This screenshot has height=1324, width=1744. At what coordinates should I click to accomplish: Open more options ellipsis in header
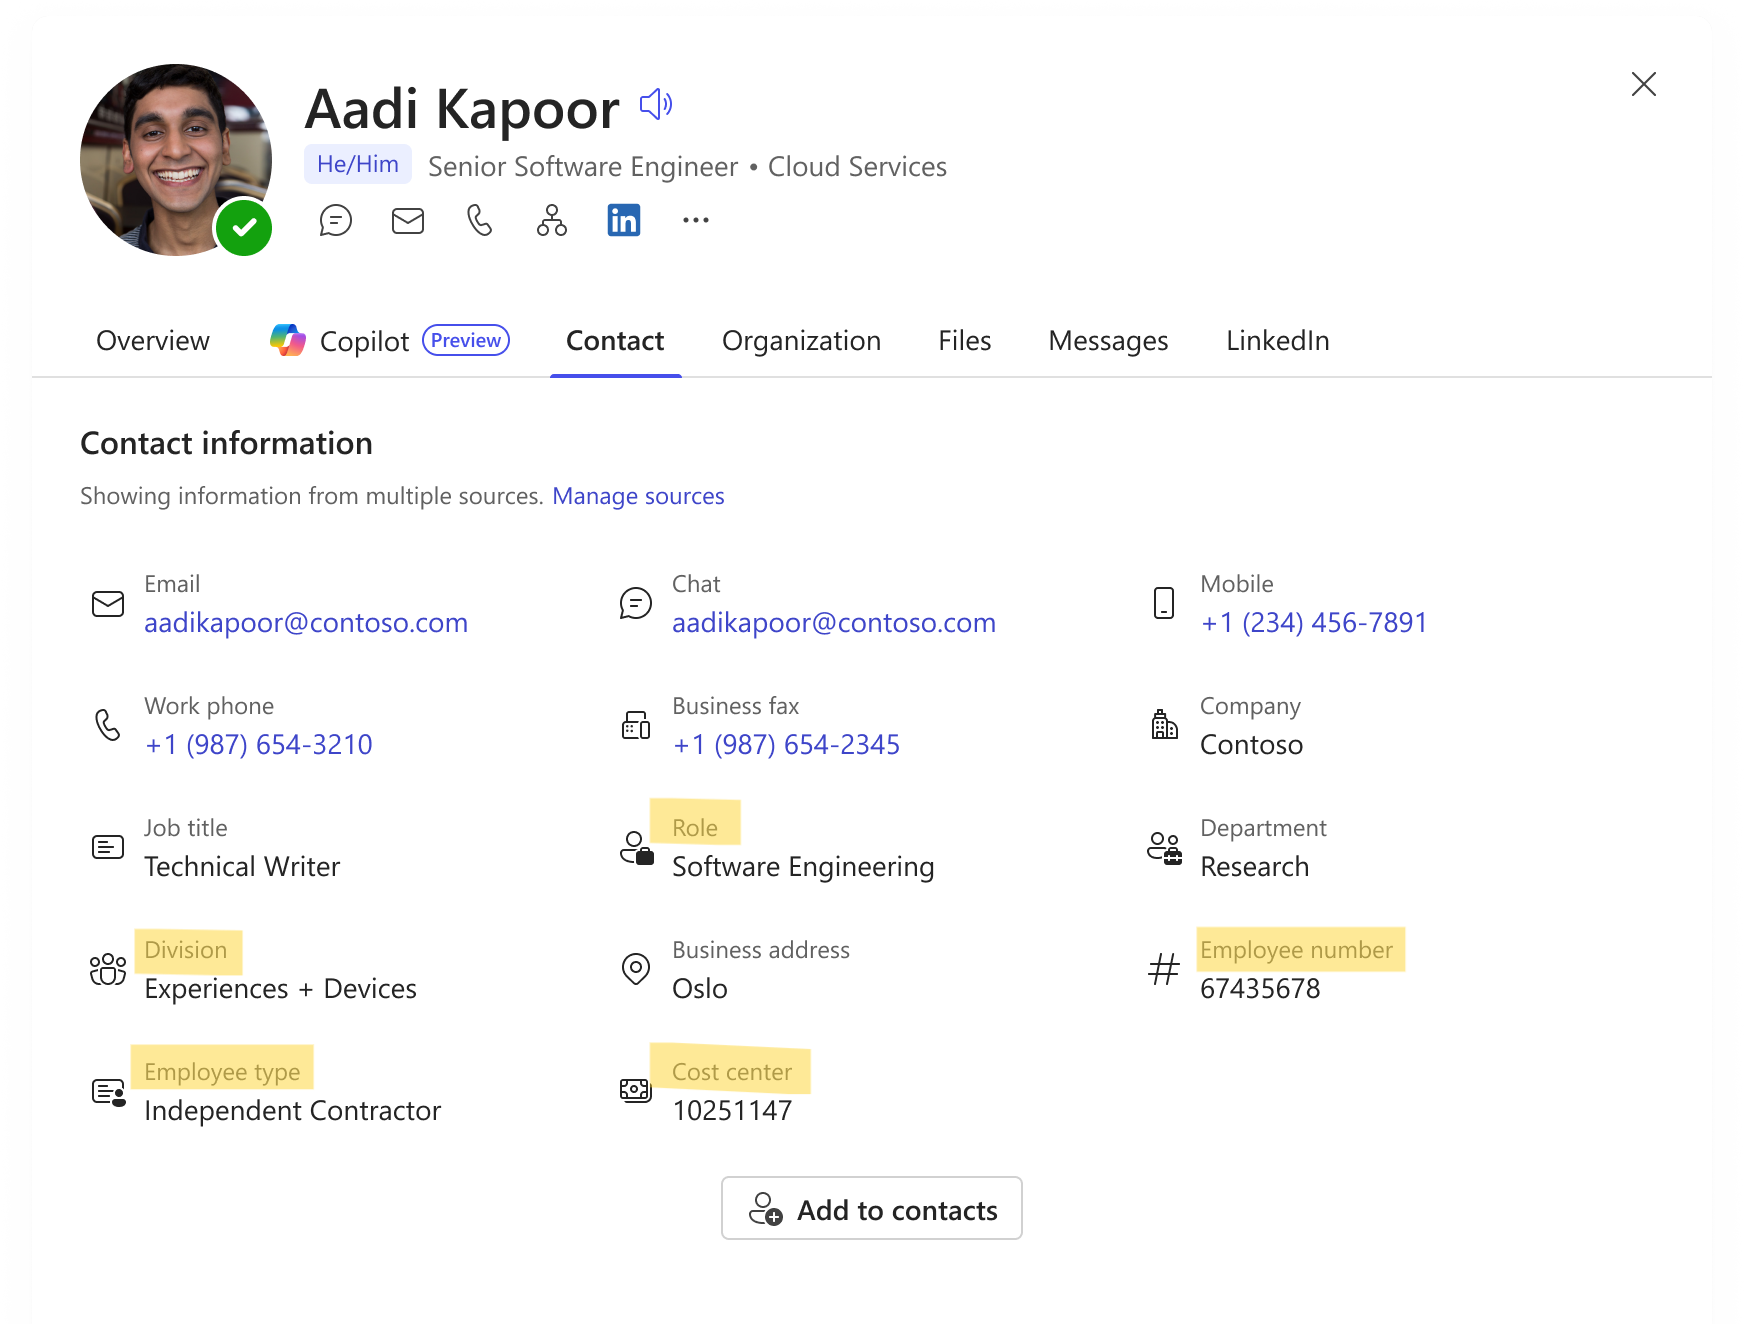pos(696,220)
